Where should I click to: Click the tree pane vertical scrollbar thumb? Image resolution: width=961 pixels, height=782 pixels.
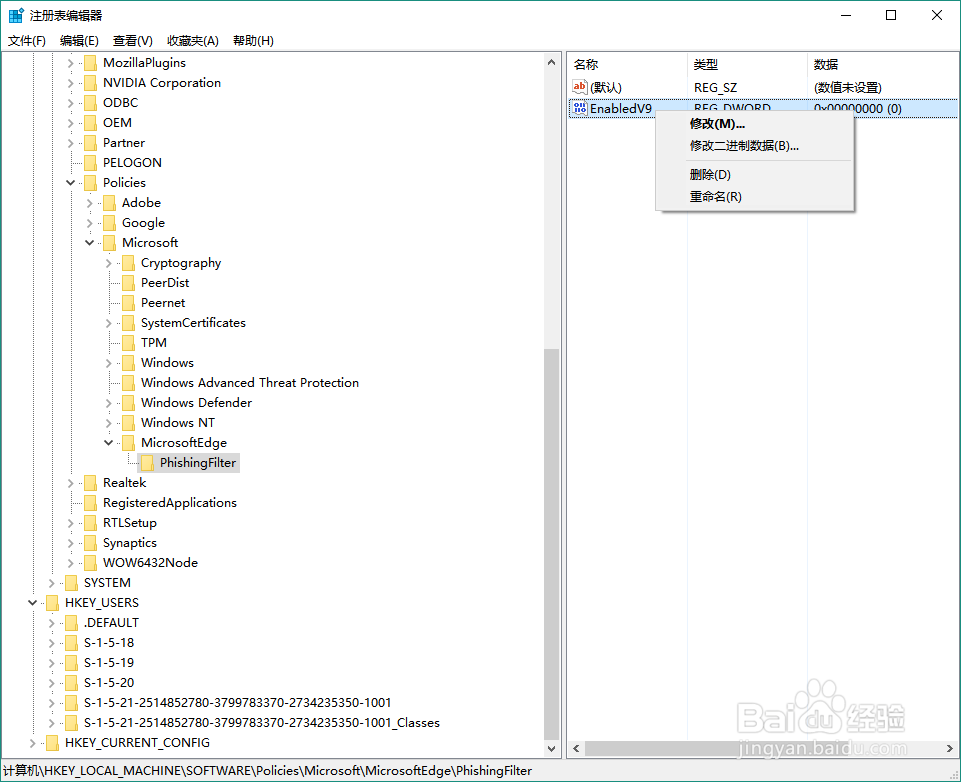coord(551,544)
